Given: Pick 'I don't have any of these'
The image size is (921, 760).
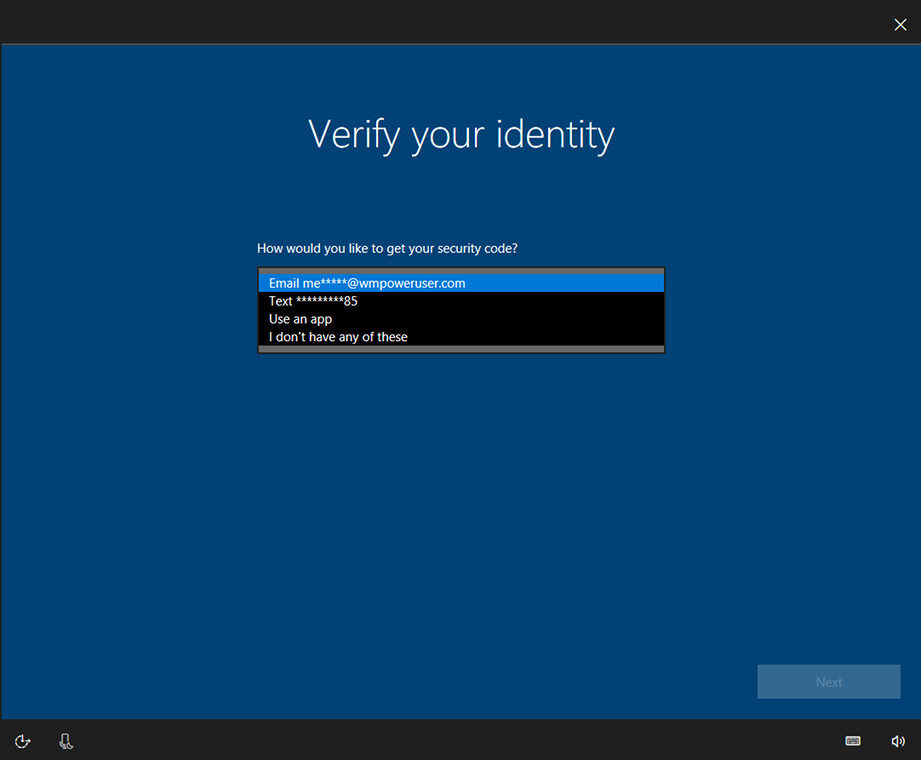Looking at the screenshot, I should click(x=461, y=336).
